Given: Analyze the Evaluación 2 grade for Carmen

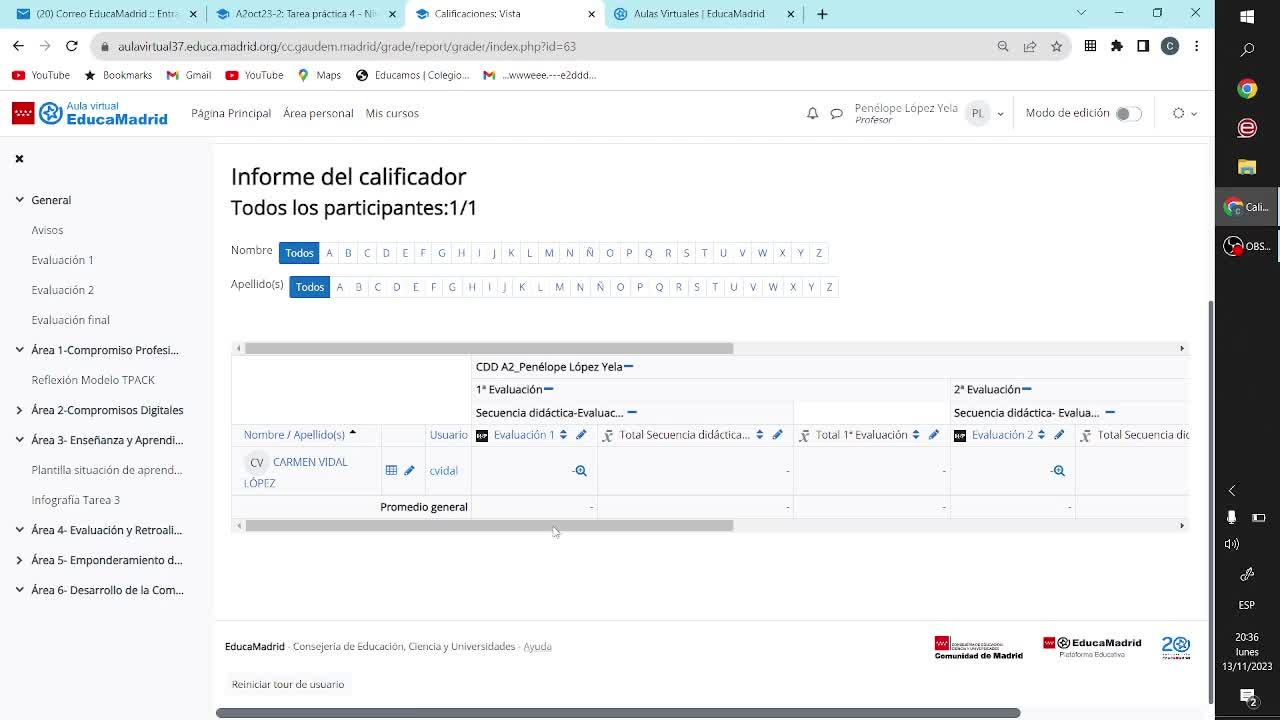Looking at the screenshot, I should (1058, 471).
